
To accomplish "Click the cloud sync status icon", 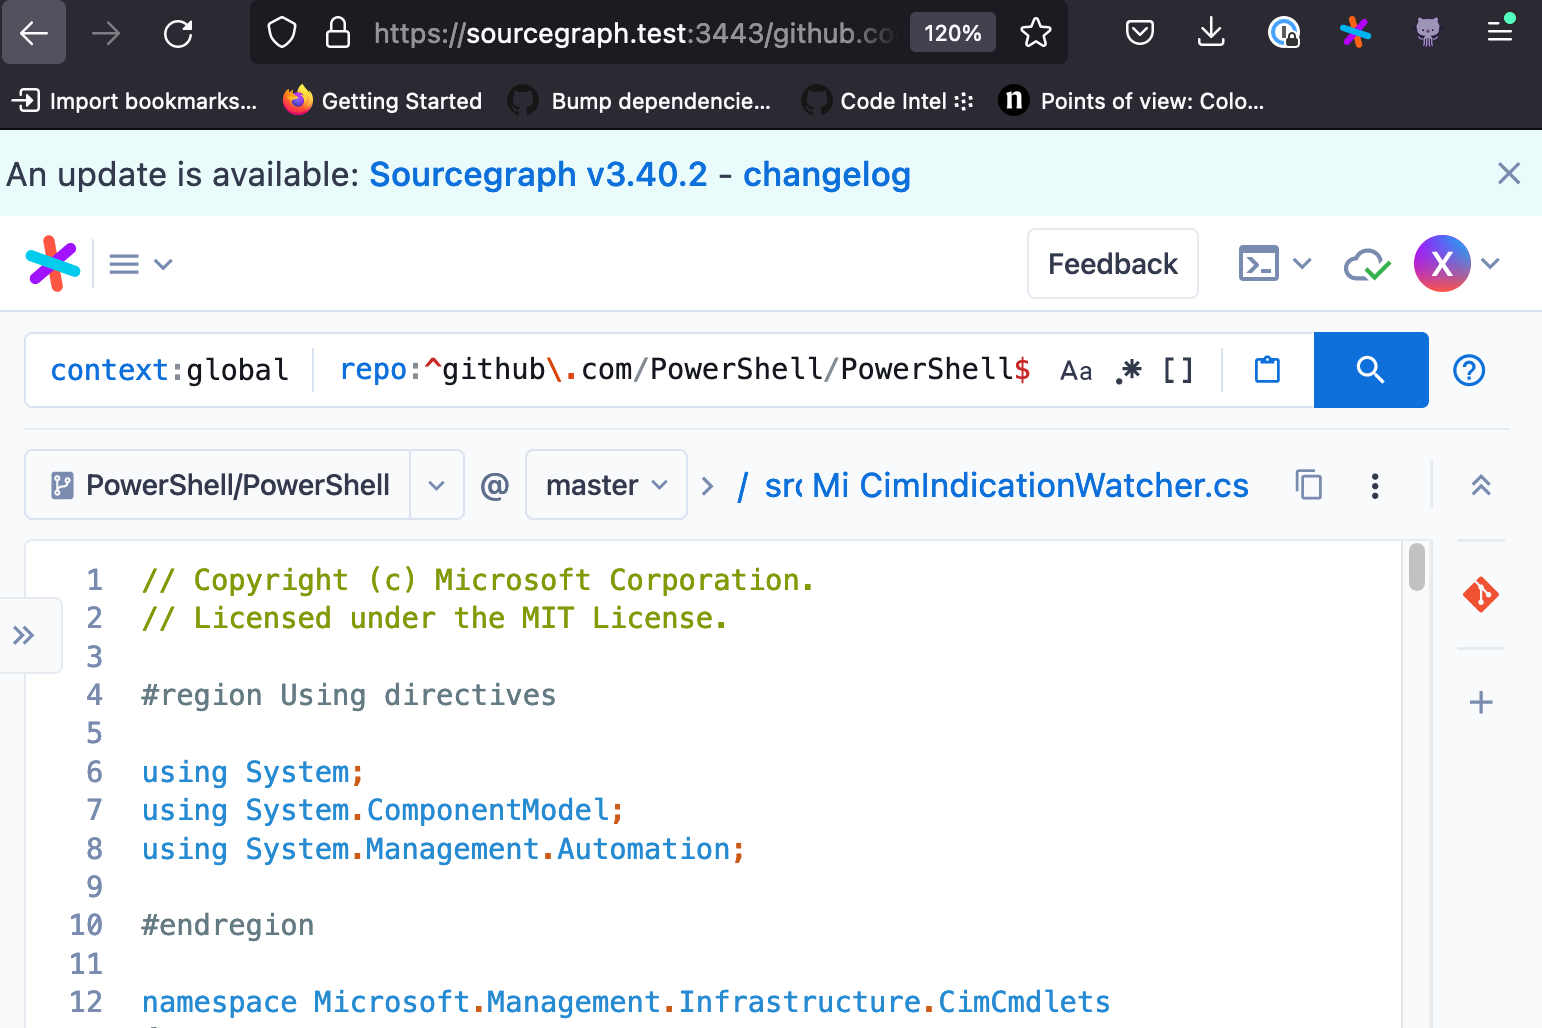I will (1367, 264).
